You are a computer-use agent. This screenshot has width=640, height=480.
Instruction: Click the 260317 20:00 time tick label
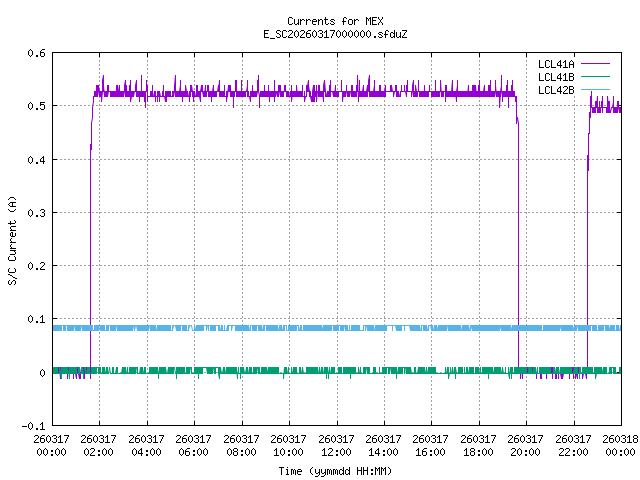point(526,445)
